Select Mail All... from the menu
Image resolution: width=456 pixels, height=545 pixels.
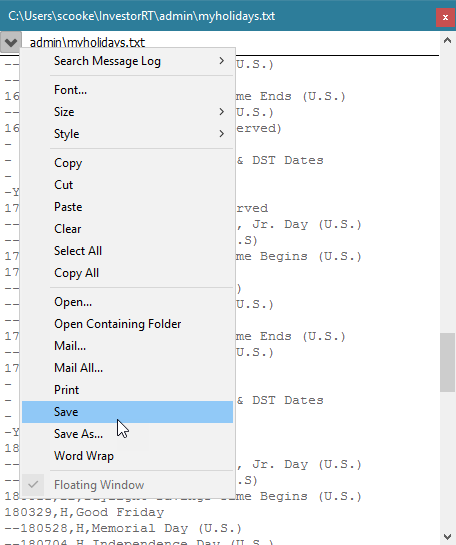(x=128, y=368)
